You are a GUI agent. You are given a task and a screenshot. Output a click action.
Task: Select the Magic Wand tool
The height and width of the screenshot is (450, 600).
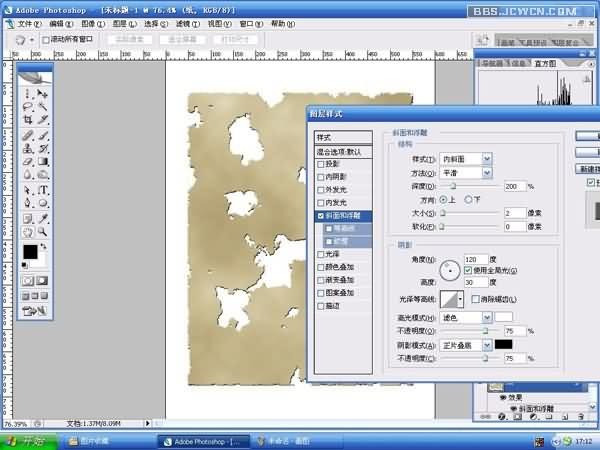(x=42, y=106)
